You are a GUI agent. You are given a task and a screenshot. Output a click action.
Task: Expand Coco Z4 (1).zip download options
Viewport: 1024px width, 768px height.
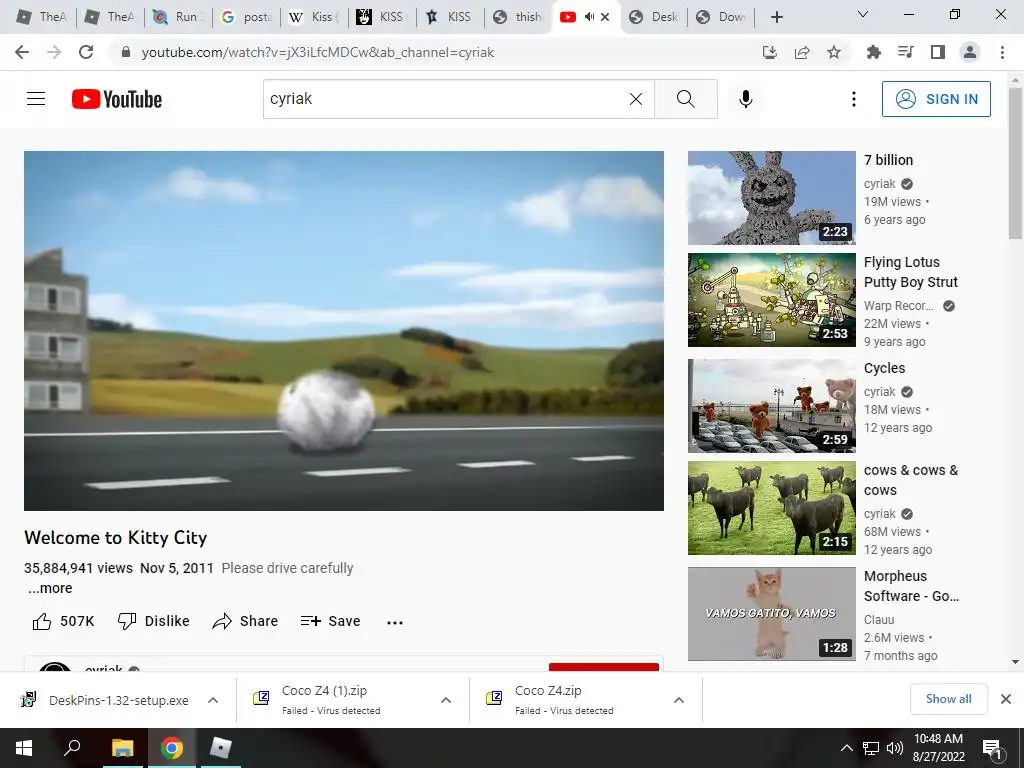coord(445,700)
